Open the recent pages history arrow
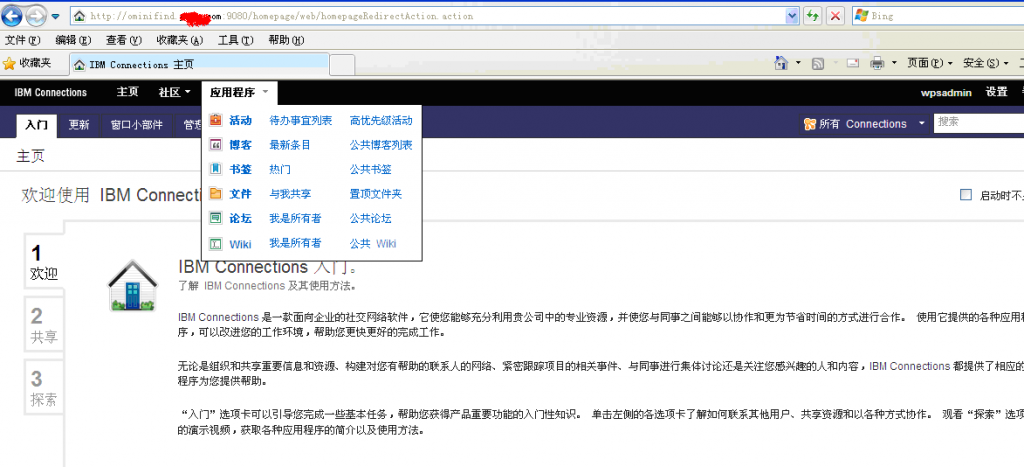This screenshot has width=1024, height=467. pyautogui.click(x=56, y=16)
